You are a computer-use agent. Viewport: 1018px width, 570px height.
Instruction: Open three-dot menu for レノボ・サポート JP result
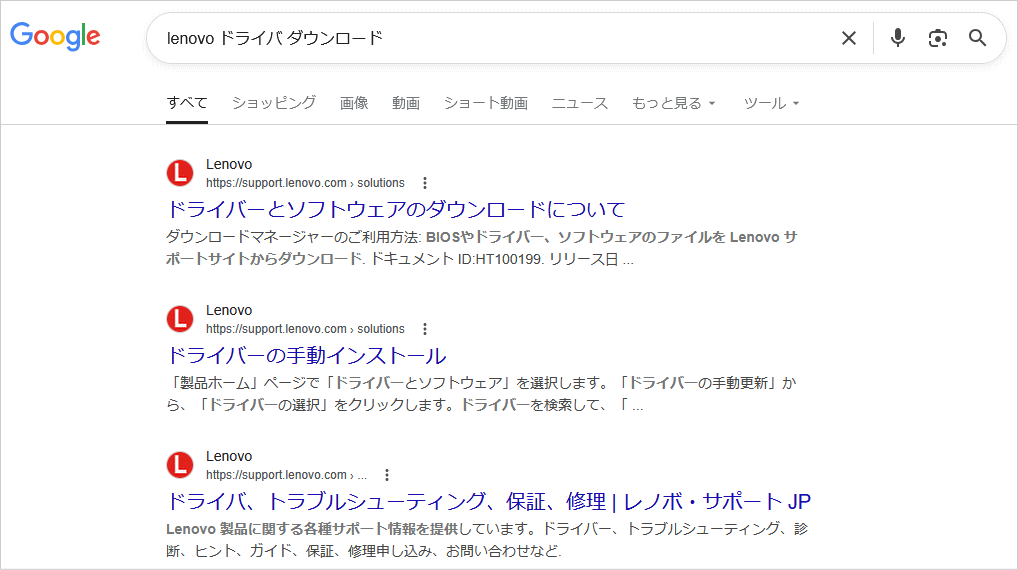[387, 475]
